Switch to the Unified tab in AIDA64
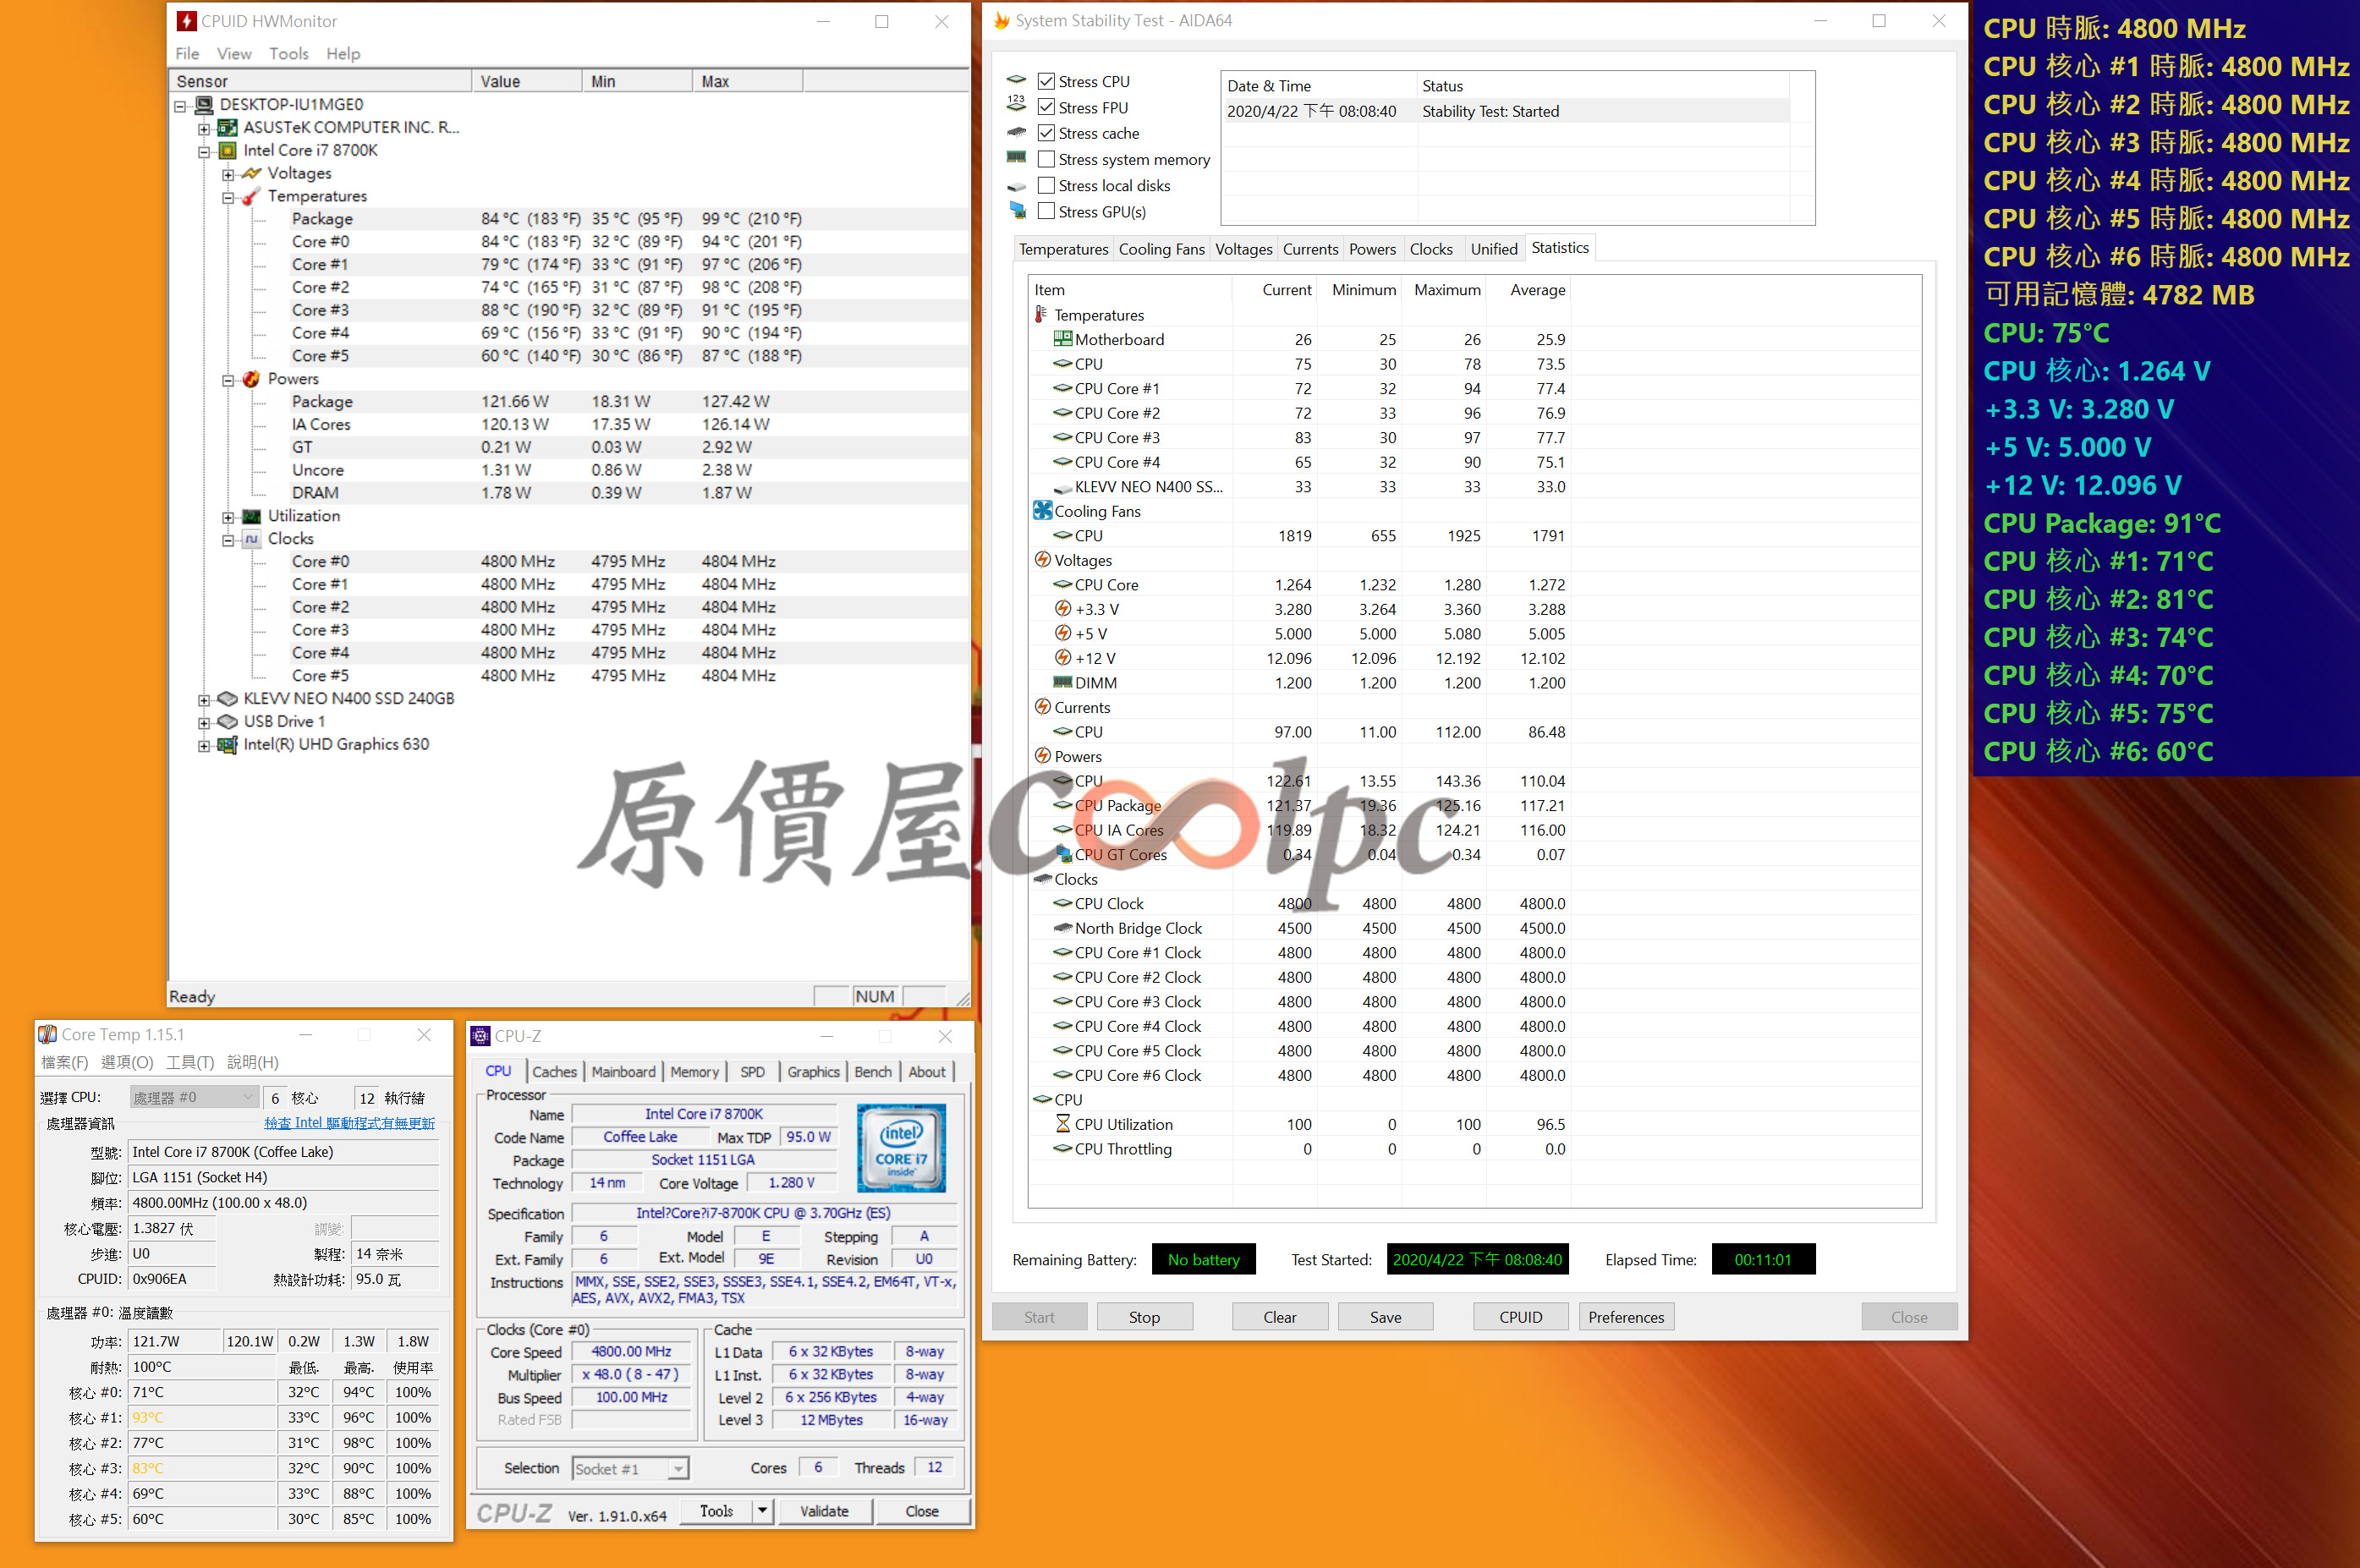 tap(1494, 249)
